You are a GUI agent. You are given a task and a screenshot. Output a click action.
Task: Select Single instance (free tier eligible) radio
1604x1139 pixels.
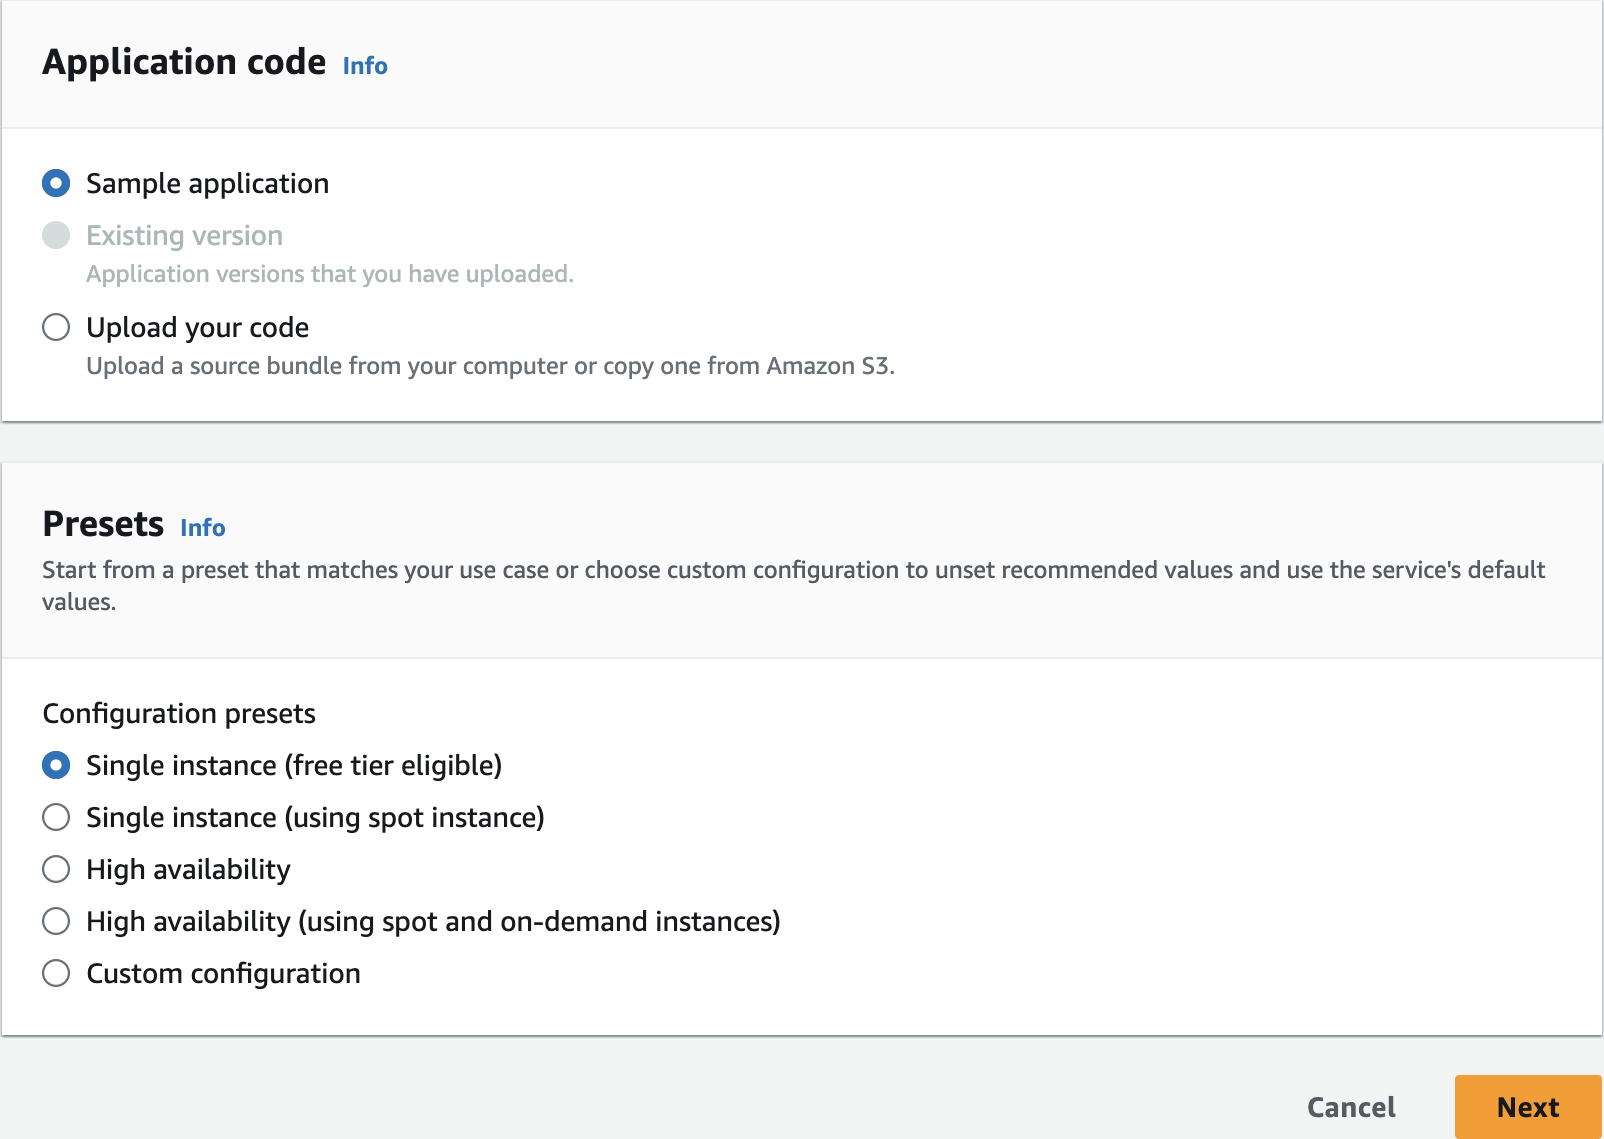point(56,765)
